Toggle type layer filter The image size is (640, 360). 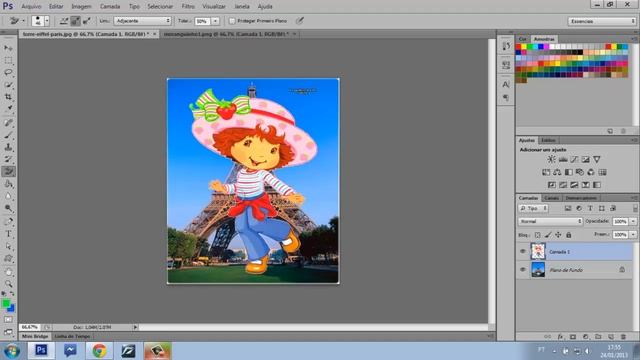point(590,208)
